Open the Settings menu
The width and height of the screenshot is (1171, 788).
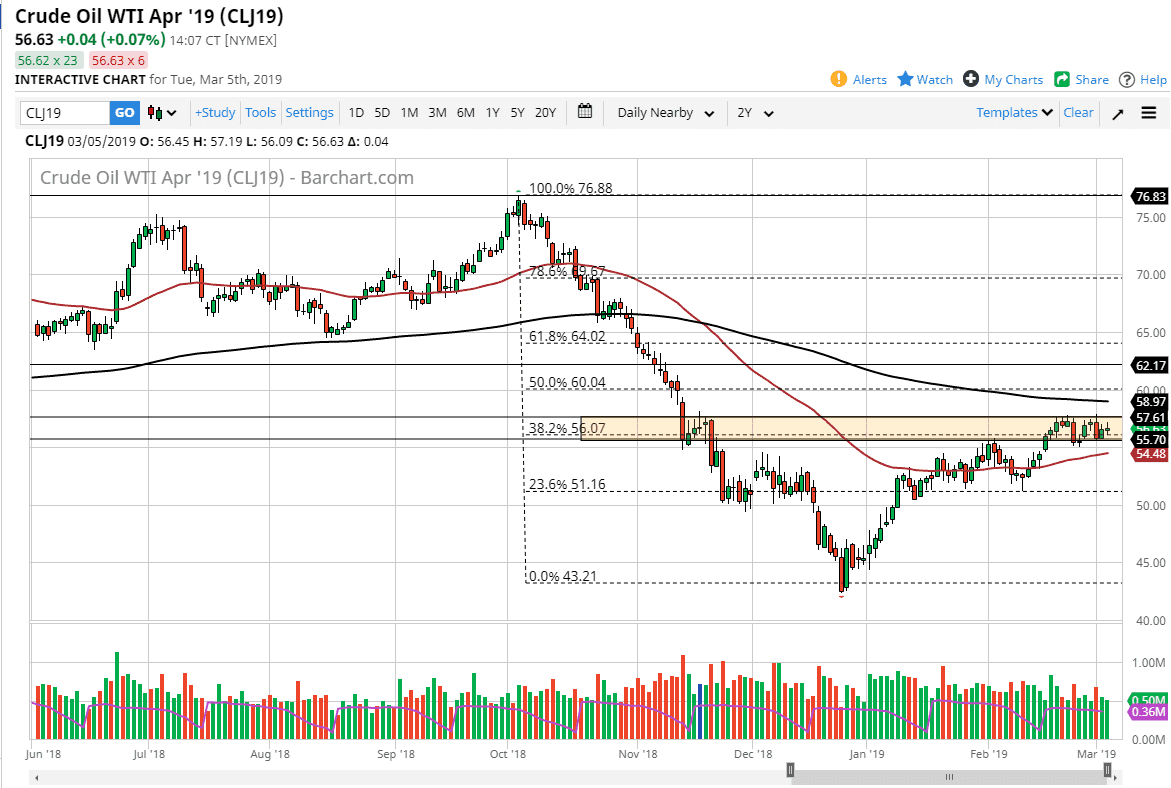309,112
